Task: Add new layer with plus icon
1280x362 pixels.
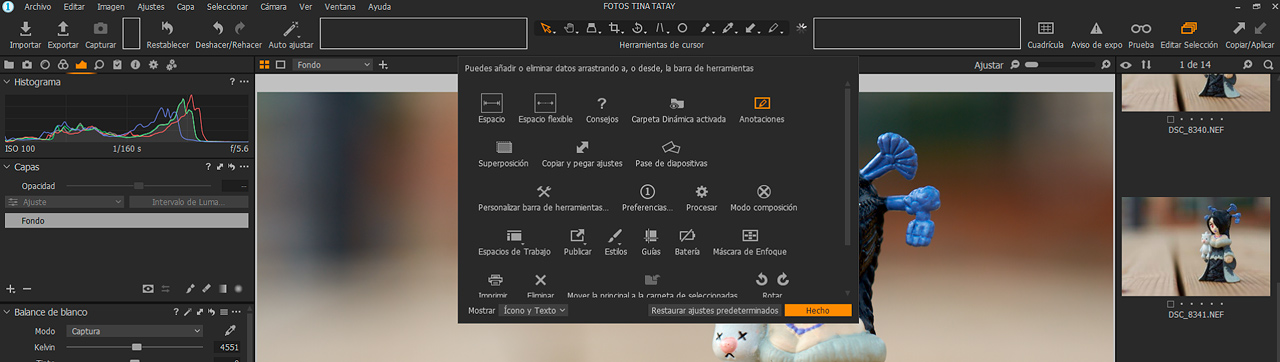Action: (11, 288)
